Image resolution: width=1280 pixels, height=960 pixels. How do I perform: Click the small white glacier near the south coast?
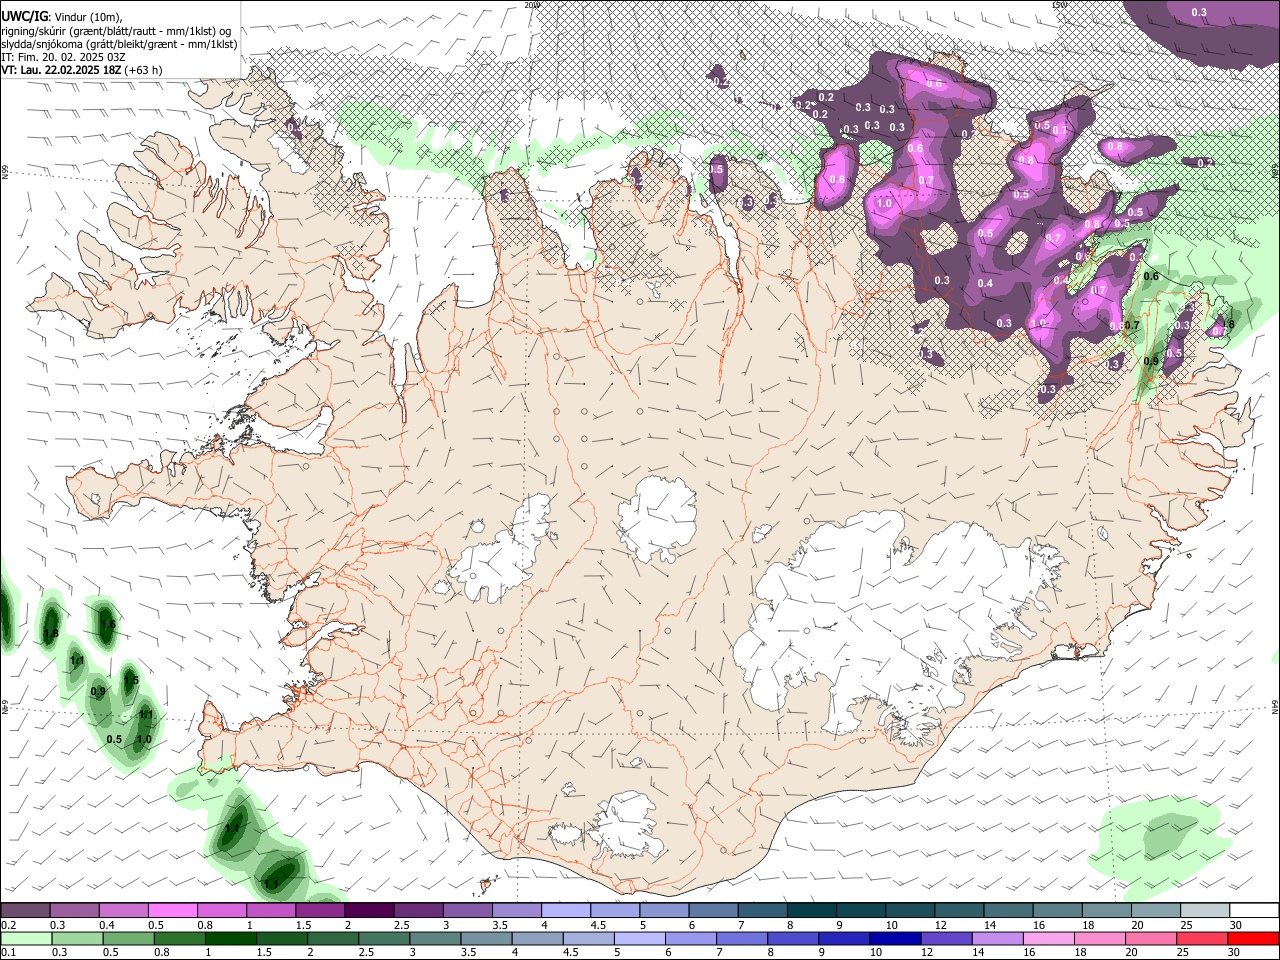click(627, 825)
